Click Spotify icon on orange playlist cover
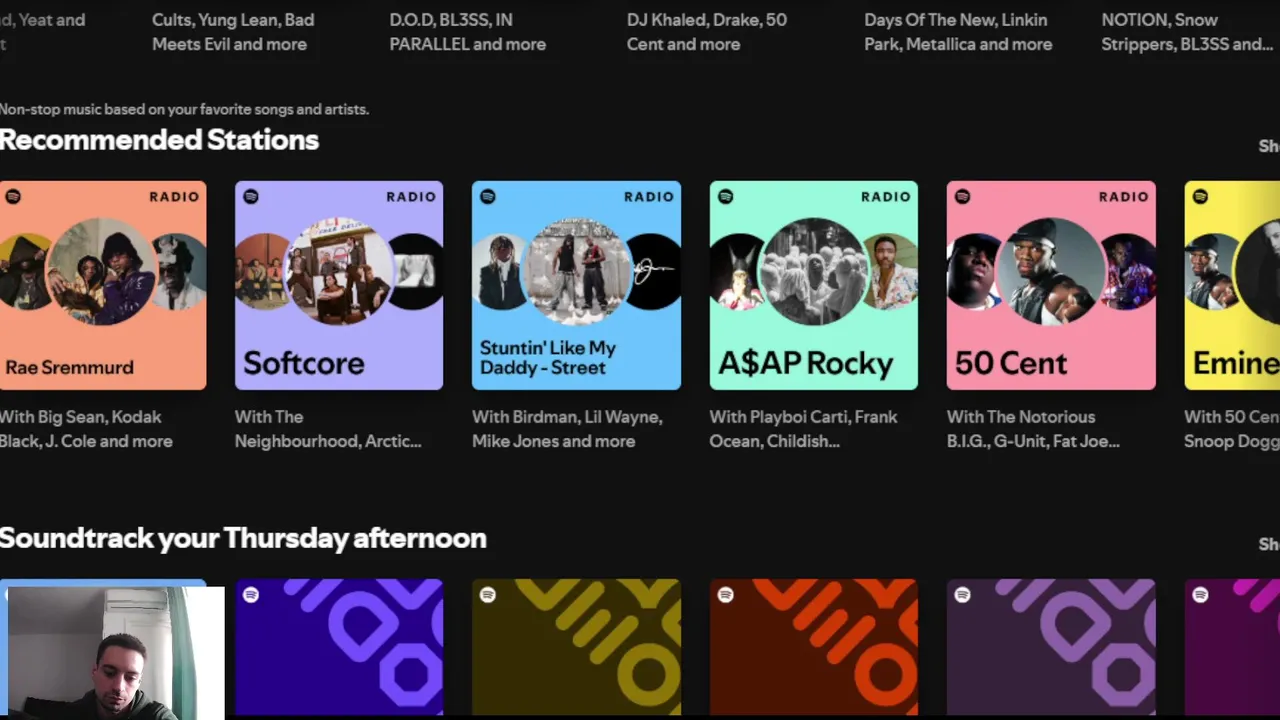The width and height of the screenshot is (1280, 720). 726,595
